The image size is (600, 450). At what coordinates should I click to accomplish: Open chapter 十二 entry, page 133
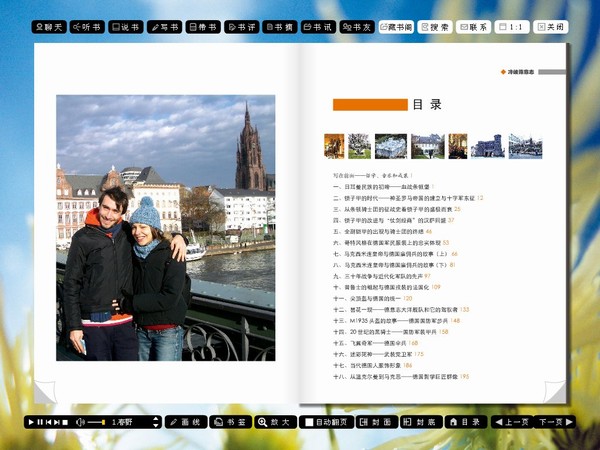tap(401, 310)
